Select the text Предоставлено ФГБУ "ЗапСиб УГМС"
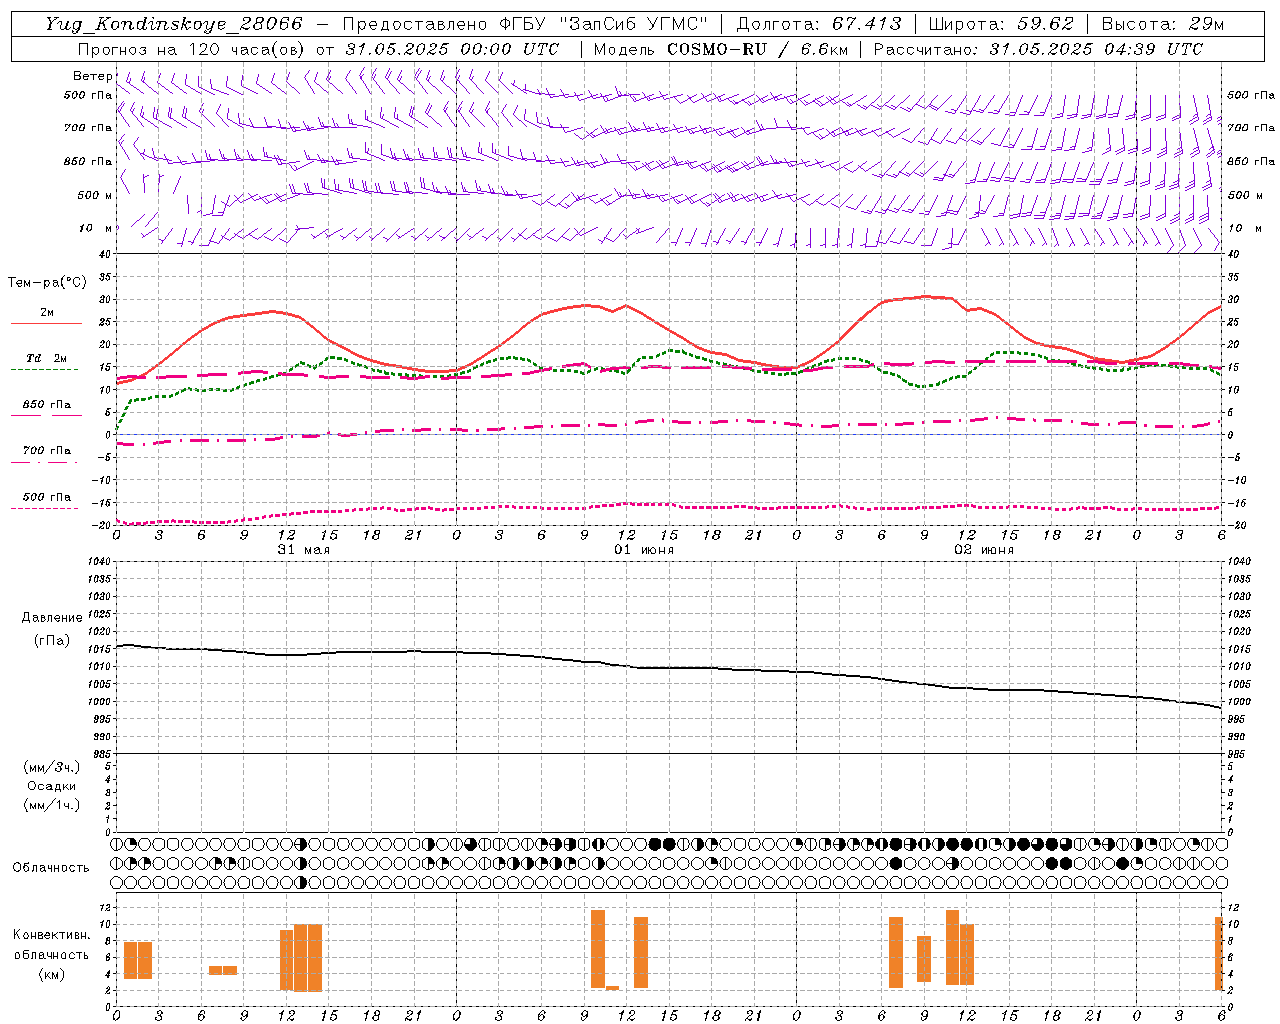Image resolution: width=1280 pixels, height=1024 pixels. pos(525,24)
